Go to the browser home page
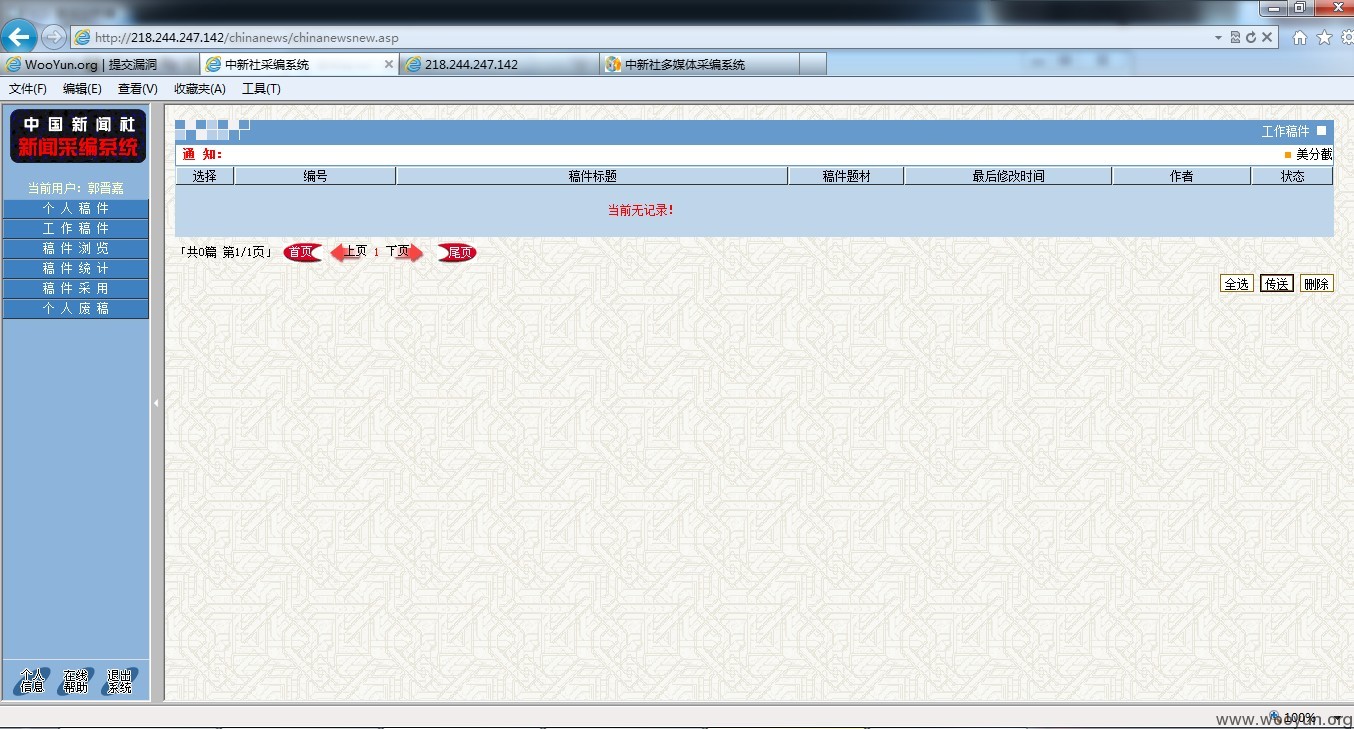 (1300, 38)
